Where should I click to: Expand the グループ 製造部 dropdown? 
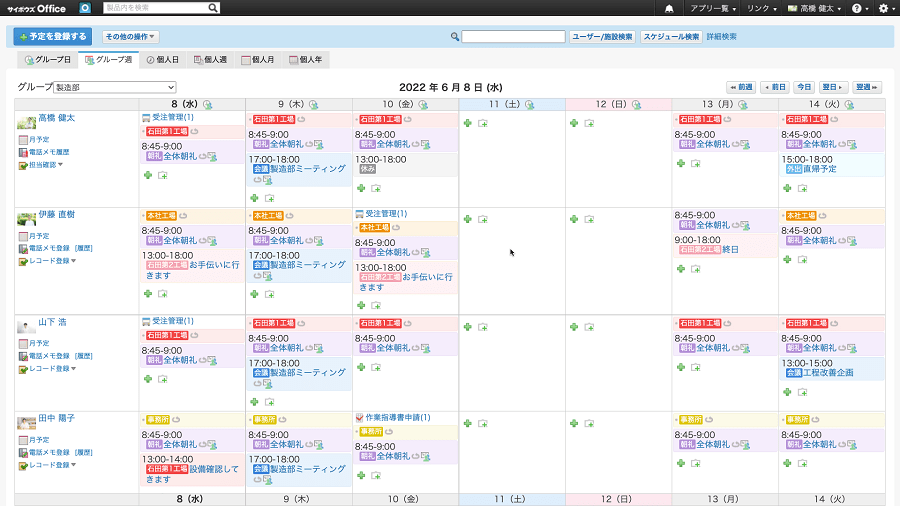click(115, 87)
